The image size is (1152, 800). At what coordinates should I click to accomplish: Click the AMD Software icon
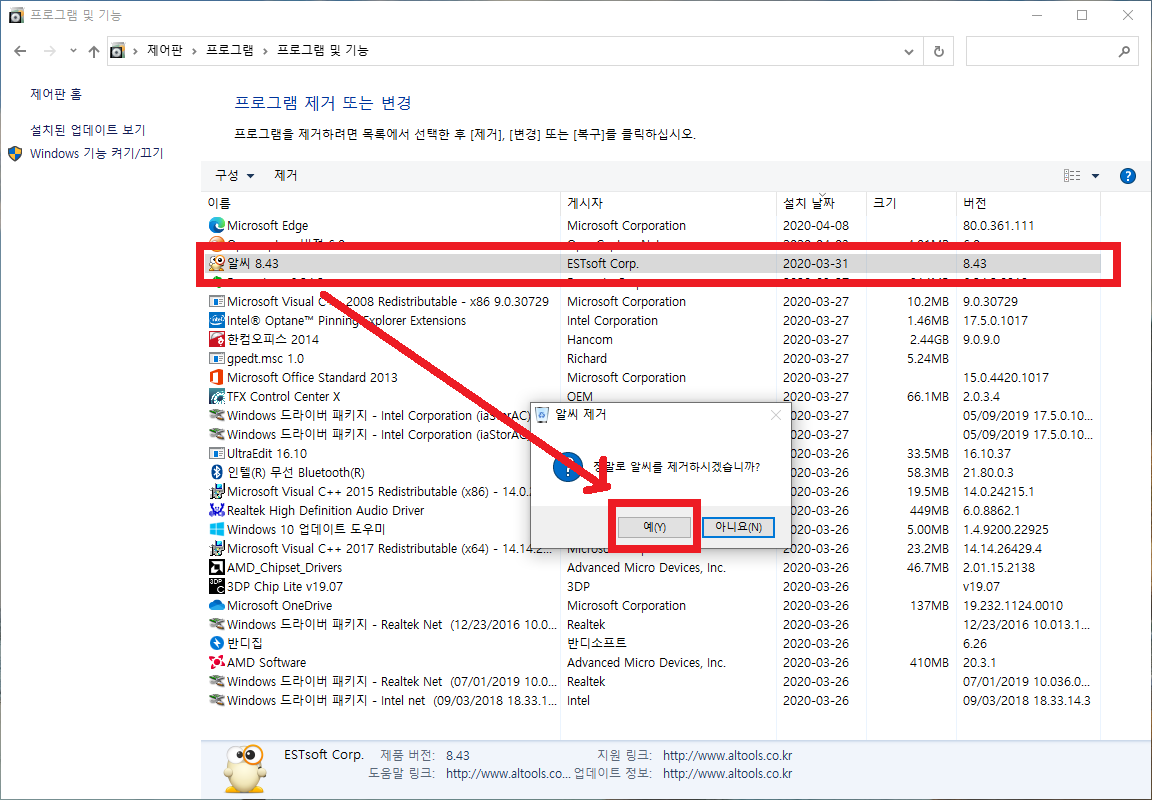click(216, 663)
